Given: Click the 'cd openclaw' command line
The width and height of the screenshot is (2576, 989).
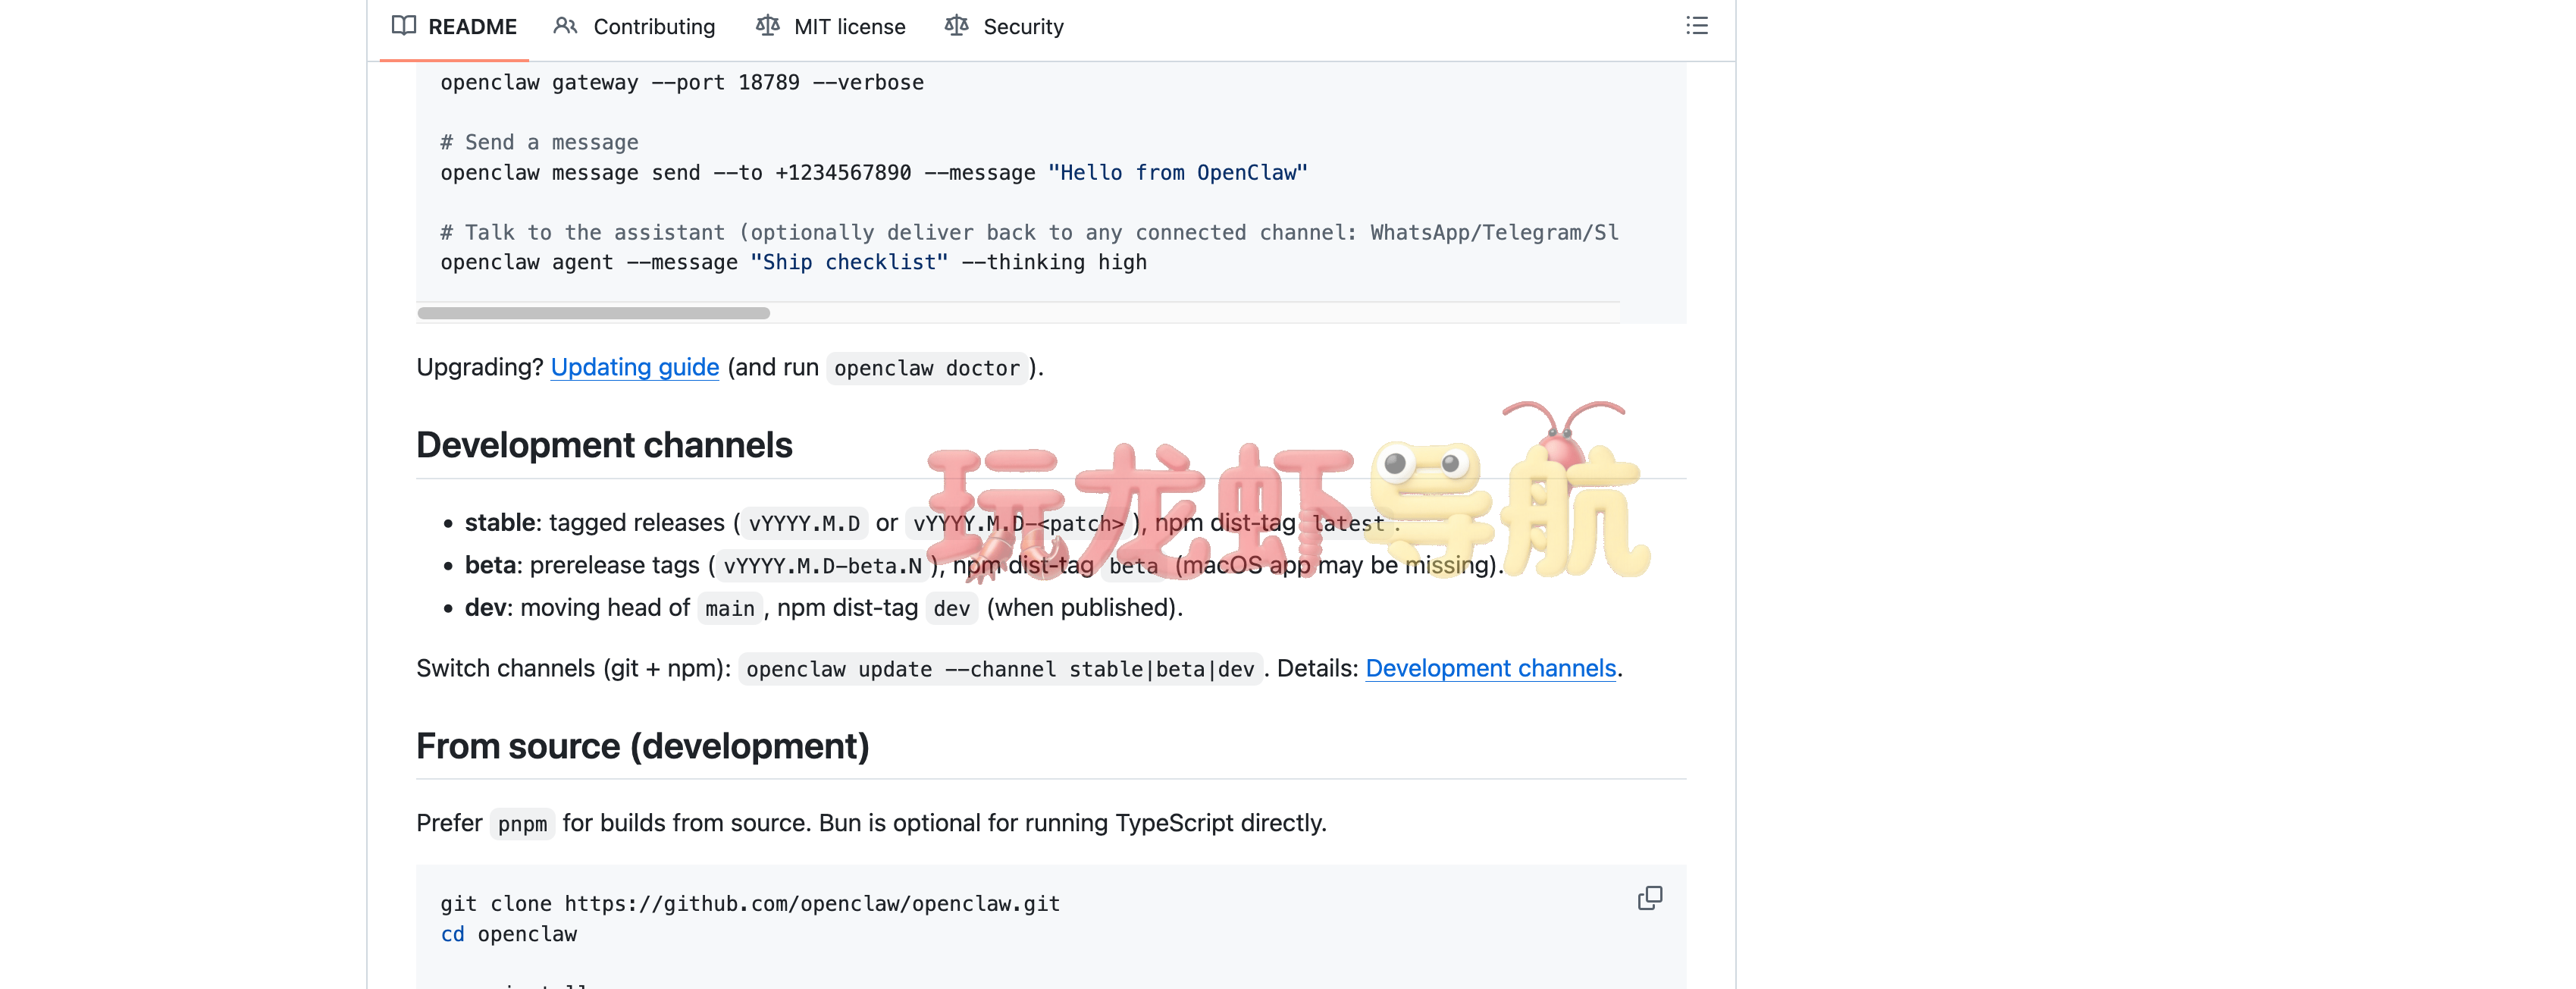Looking at the screenshot, I should pyautogui.click(x=509, y=934).
